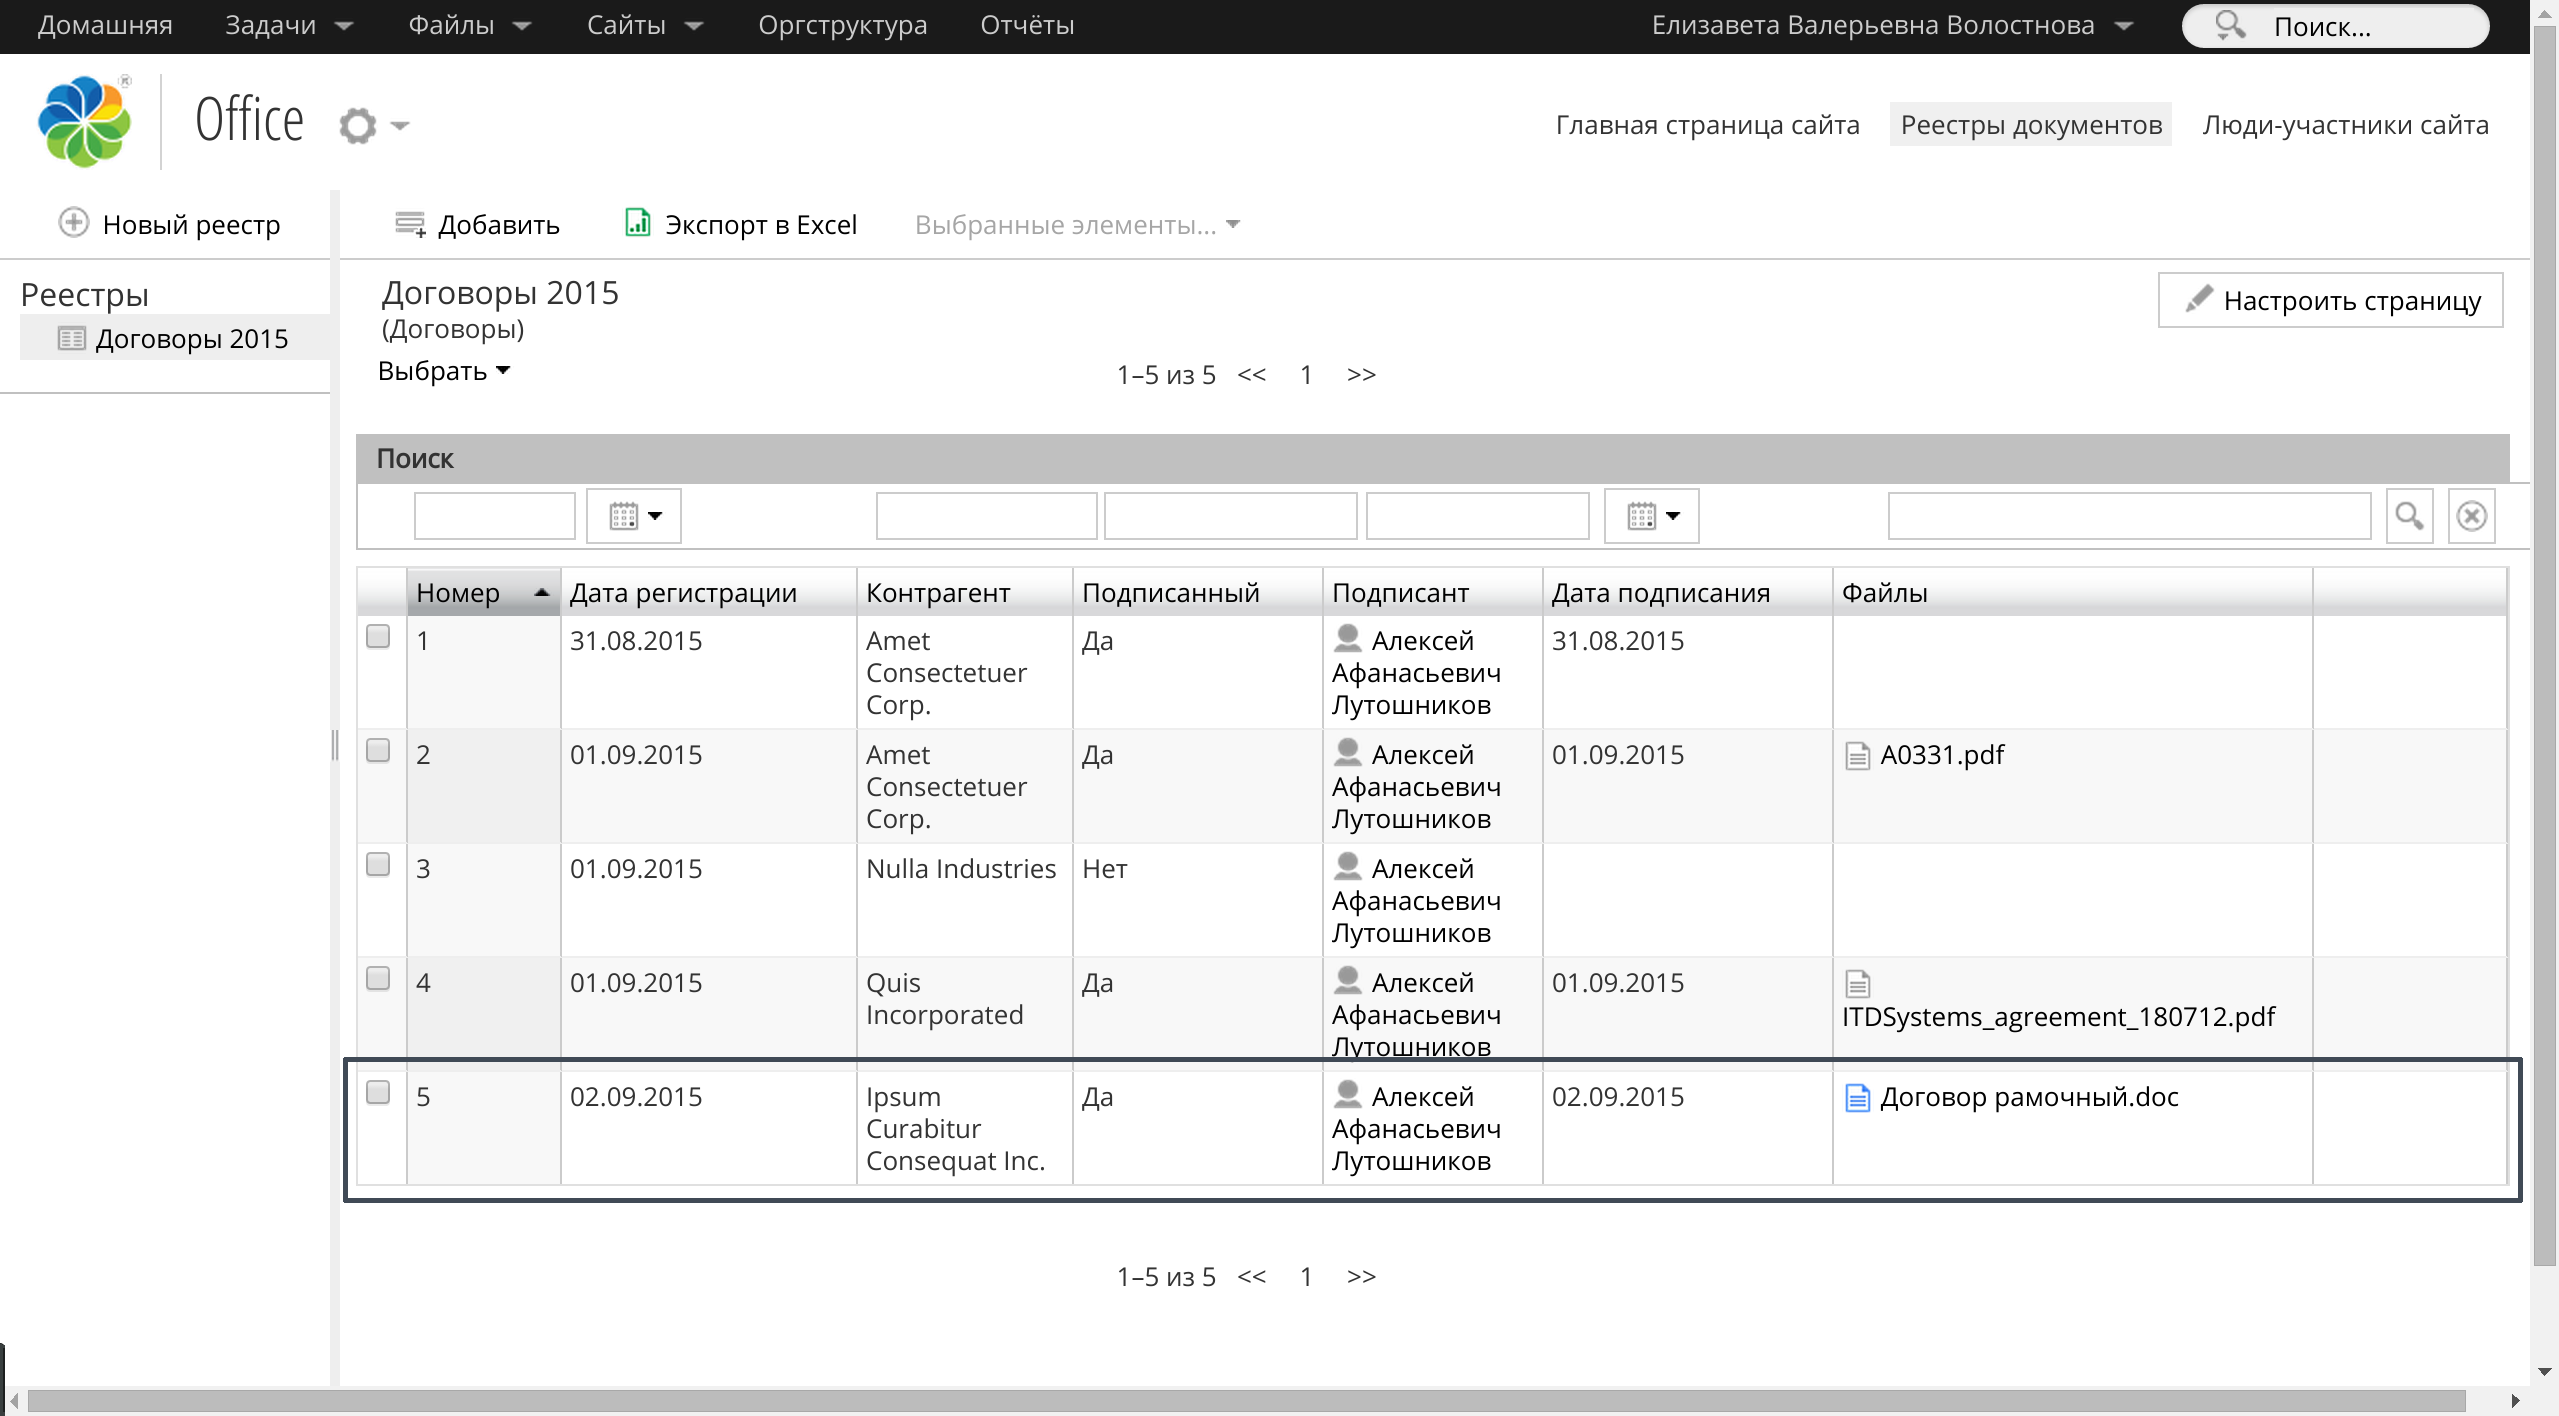
Task: Switch to Люди-участники сайта tab
Action: click(2345, 125)
